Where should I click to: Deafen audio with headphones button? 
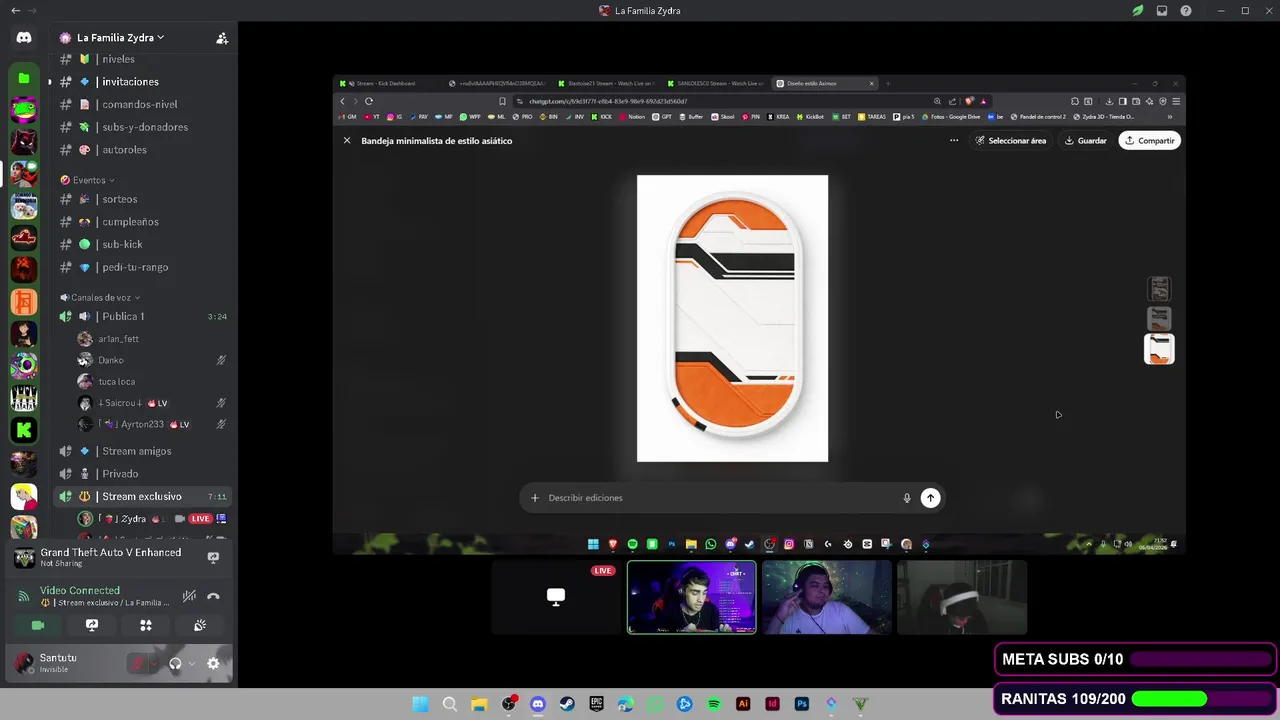(x=175, y=663)
